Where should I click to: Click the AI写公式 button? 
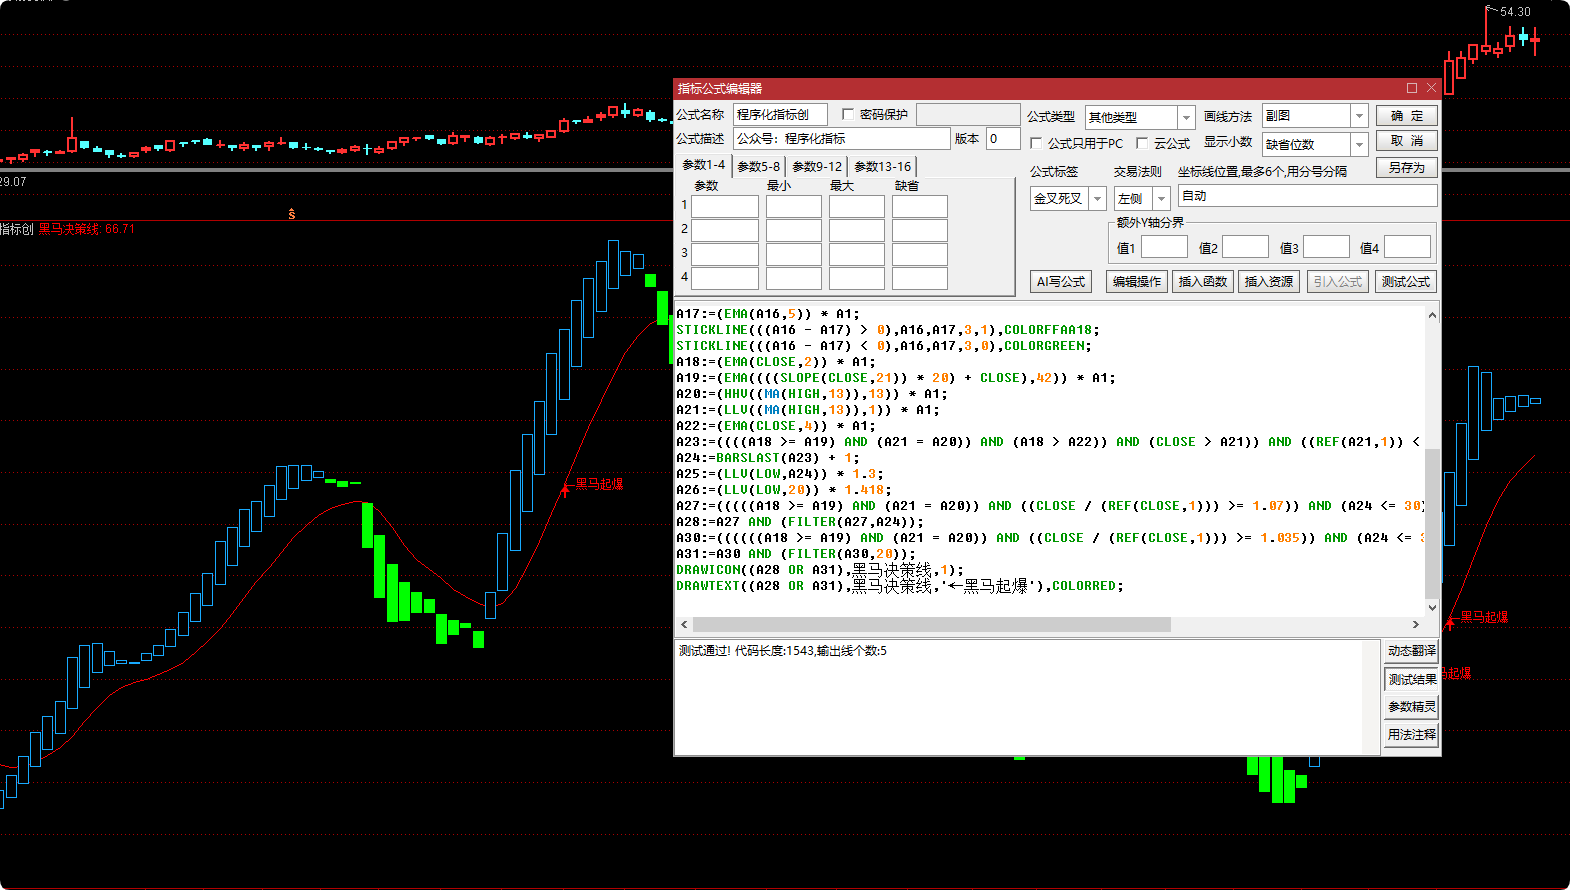point(1060,282)
